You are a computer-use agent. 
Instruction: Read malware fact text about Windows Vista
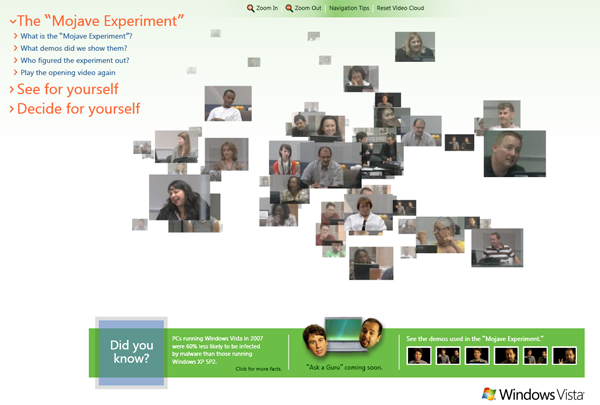coord(217,350)
